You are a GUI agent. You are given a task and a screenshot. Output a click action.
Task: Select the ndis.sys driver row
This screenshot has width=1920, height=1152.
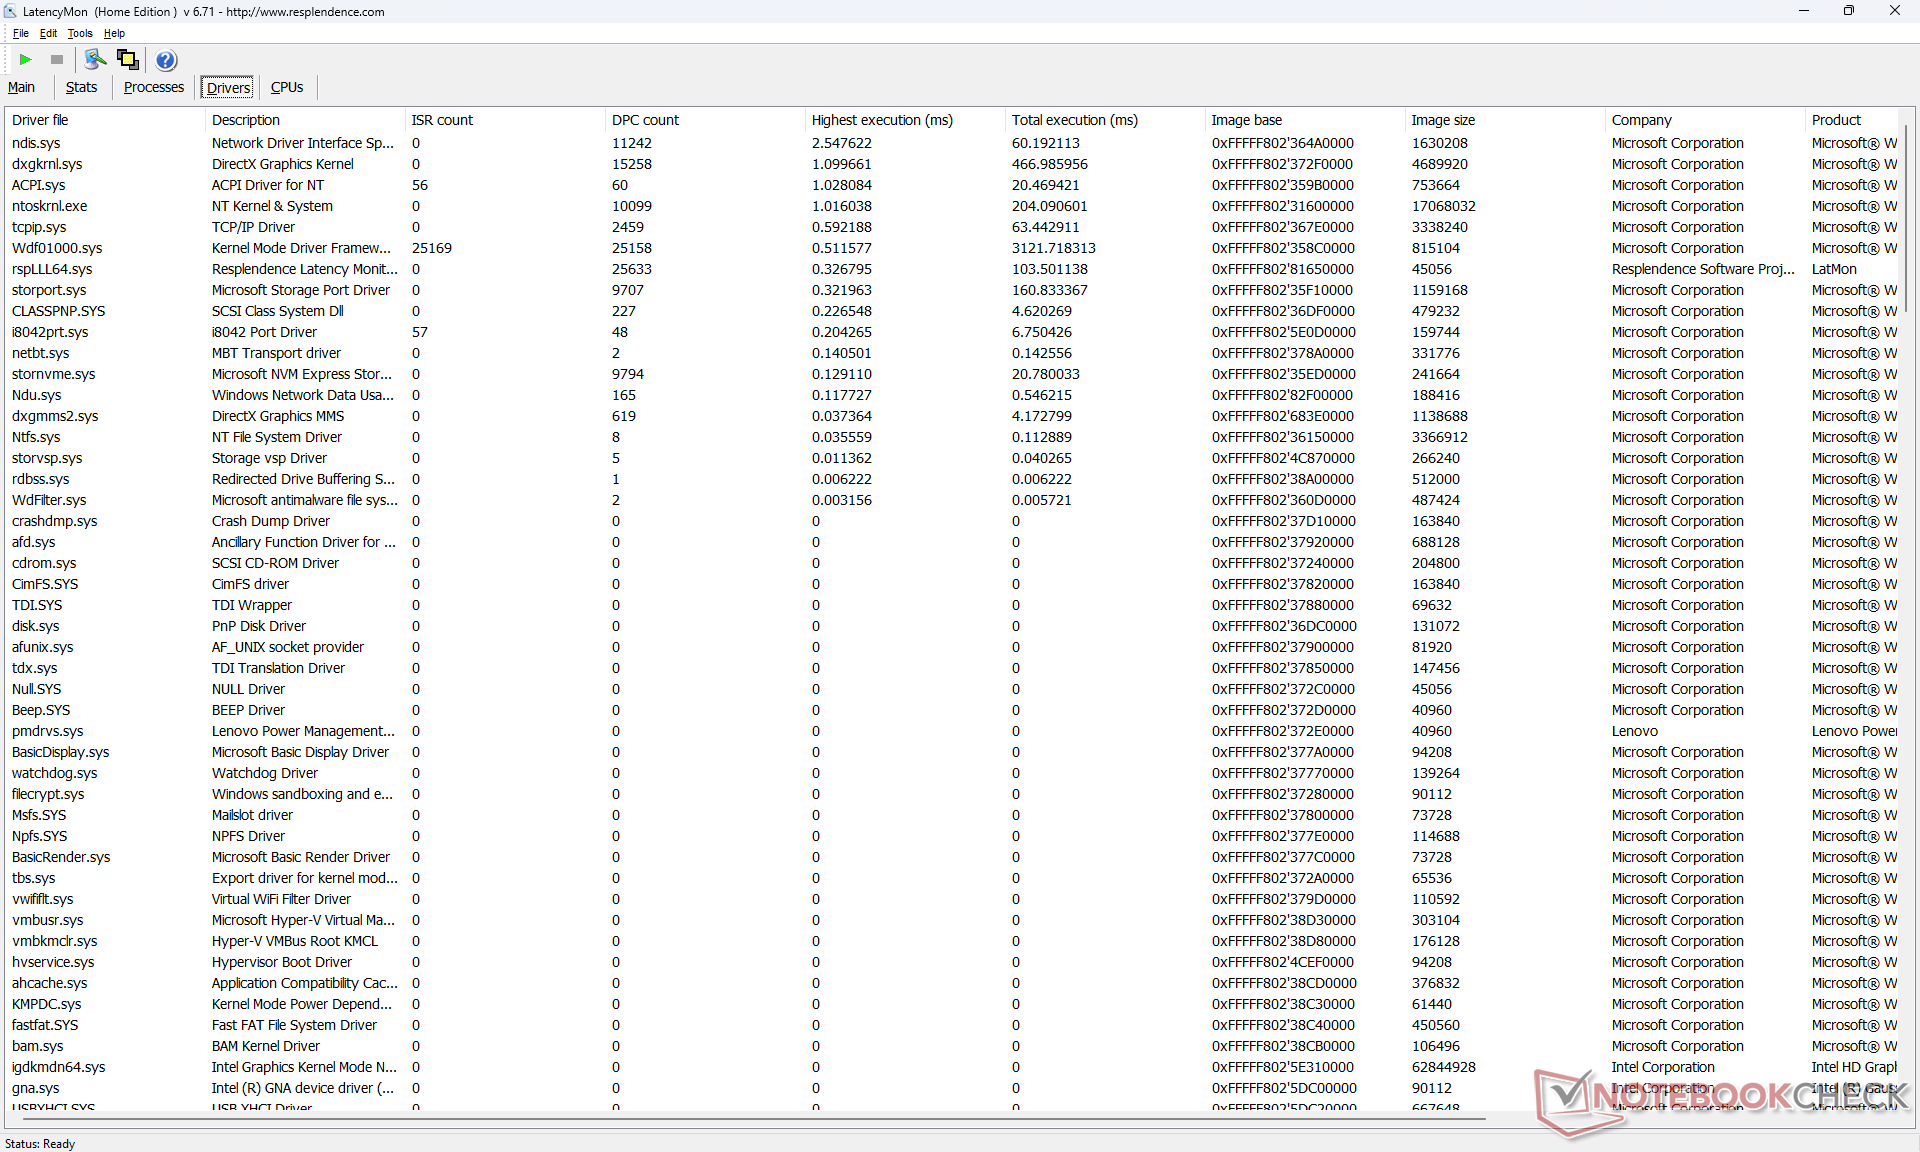36,143
